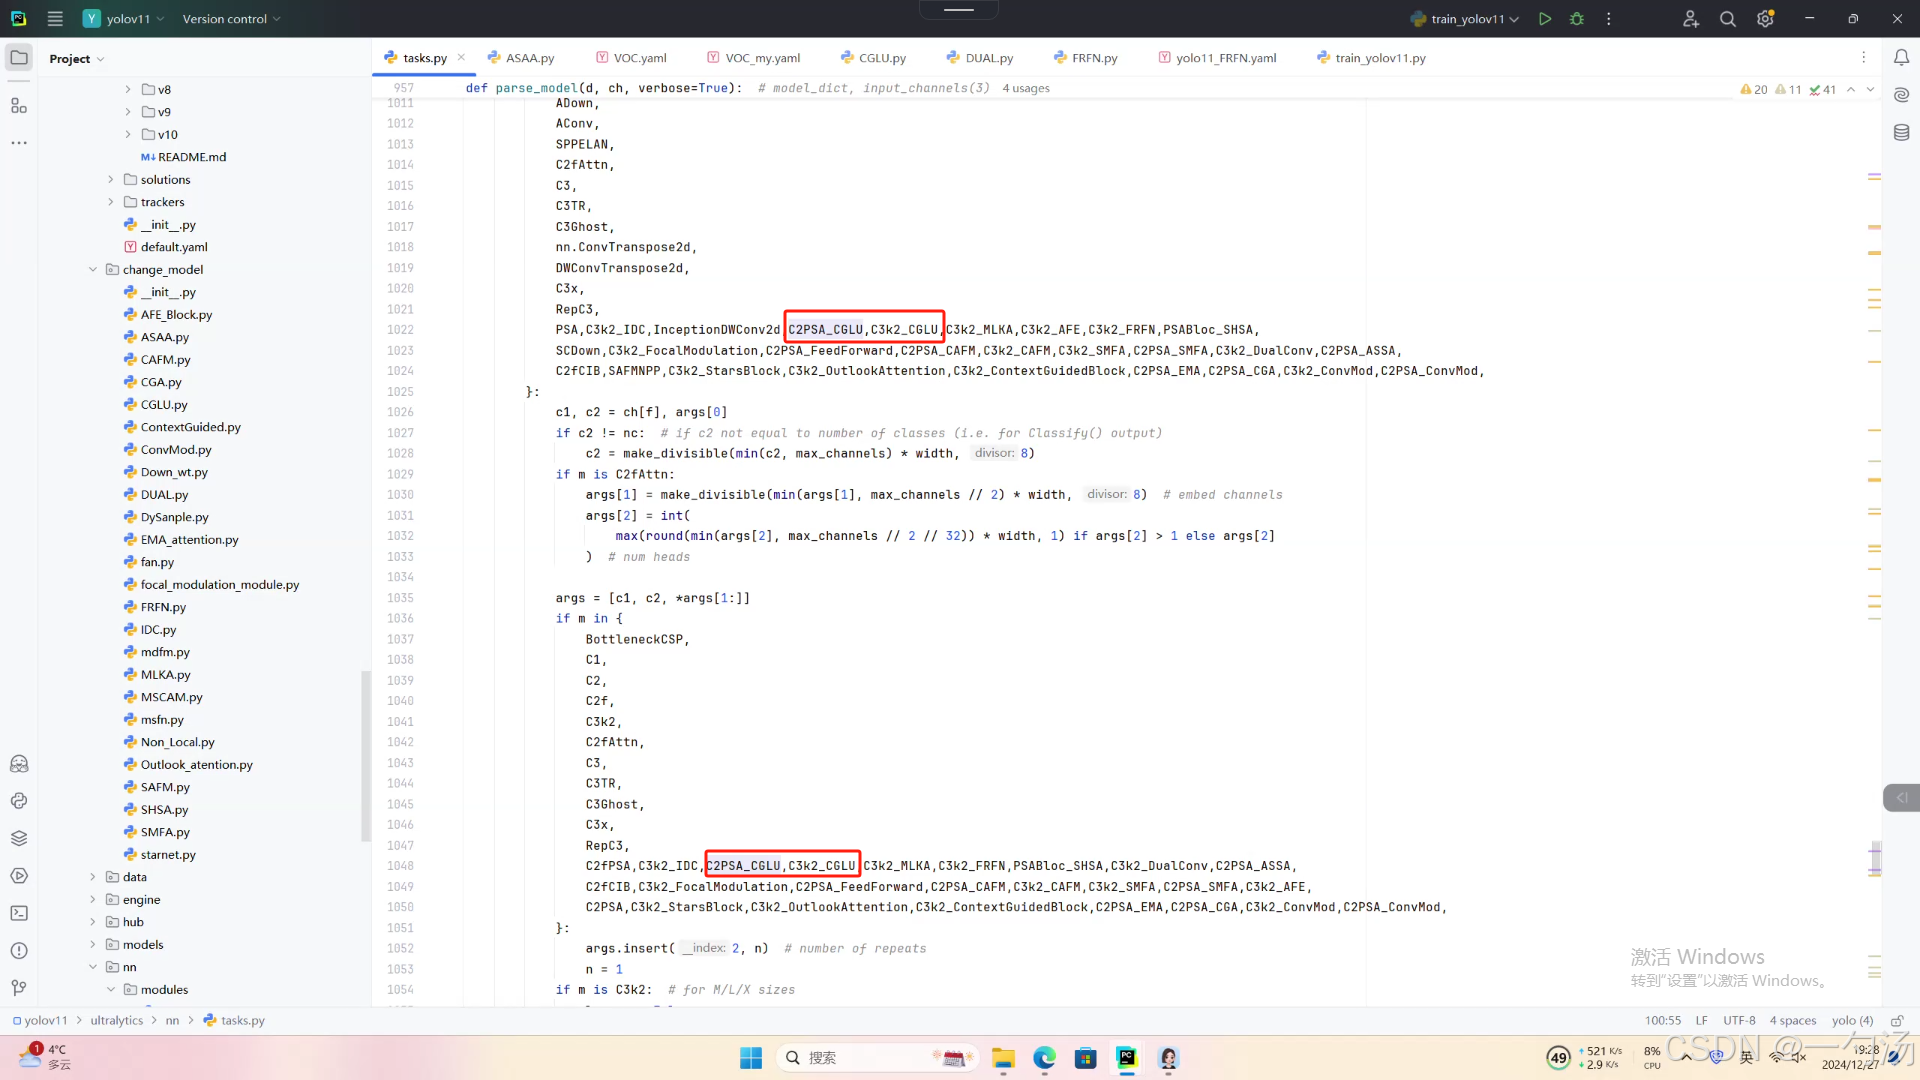This screenshot has height=1080, width=1920.
Task: Open the Search Everywhere magnifier
Action: [x=1727, y=19]
